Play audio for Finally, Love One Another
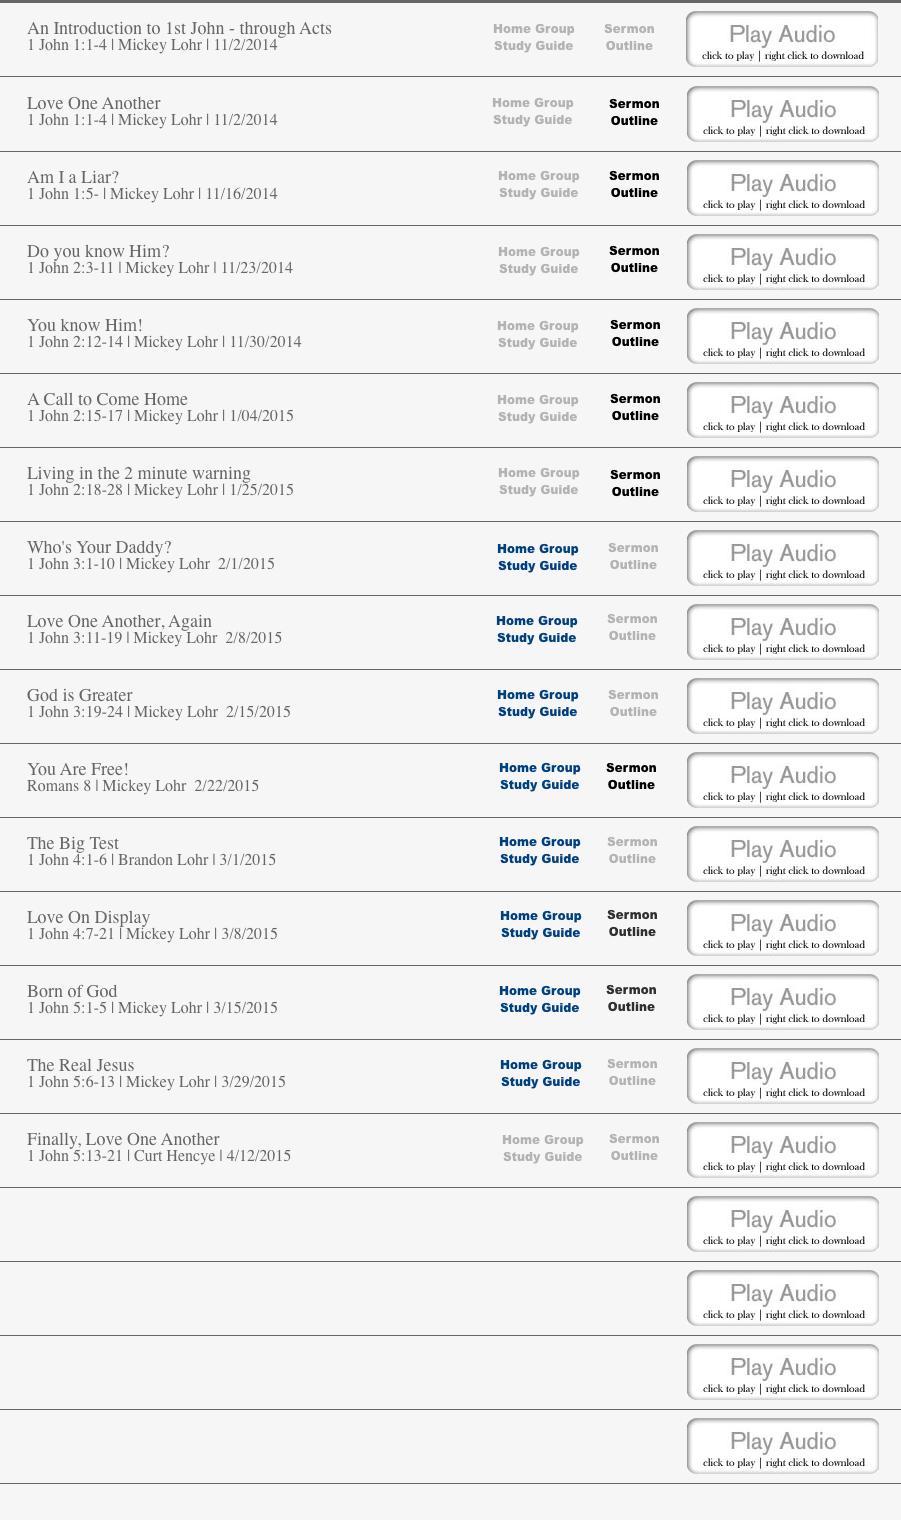The height and width of the screenshot is (1520, 901). click(782, 1150)
